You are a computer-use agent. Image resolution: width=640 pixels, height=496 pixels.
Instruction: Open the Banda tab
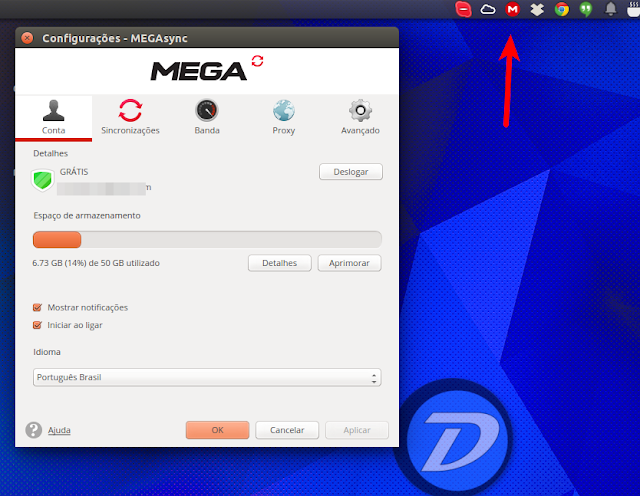(x=207, y=118)
